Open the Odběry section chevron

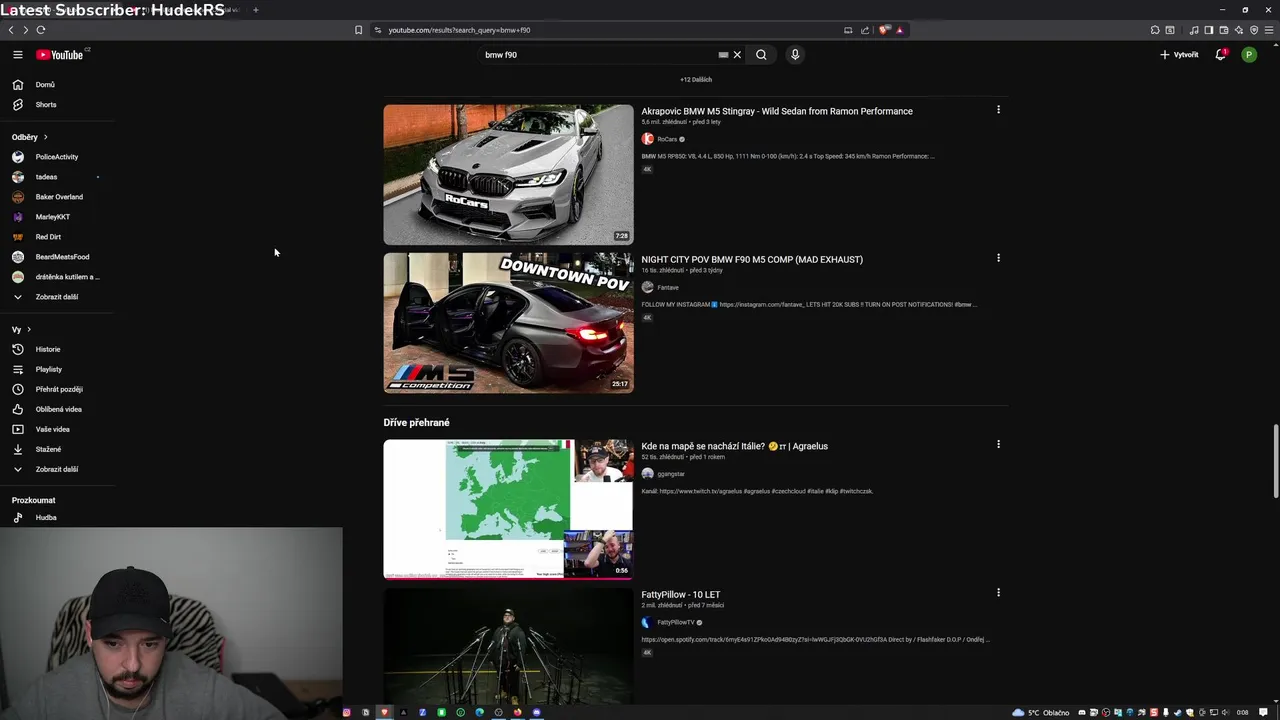point(45,137)
